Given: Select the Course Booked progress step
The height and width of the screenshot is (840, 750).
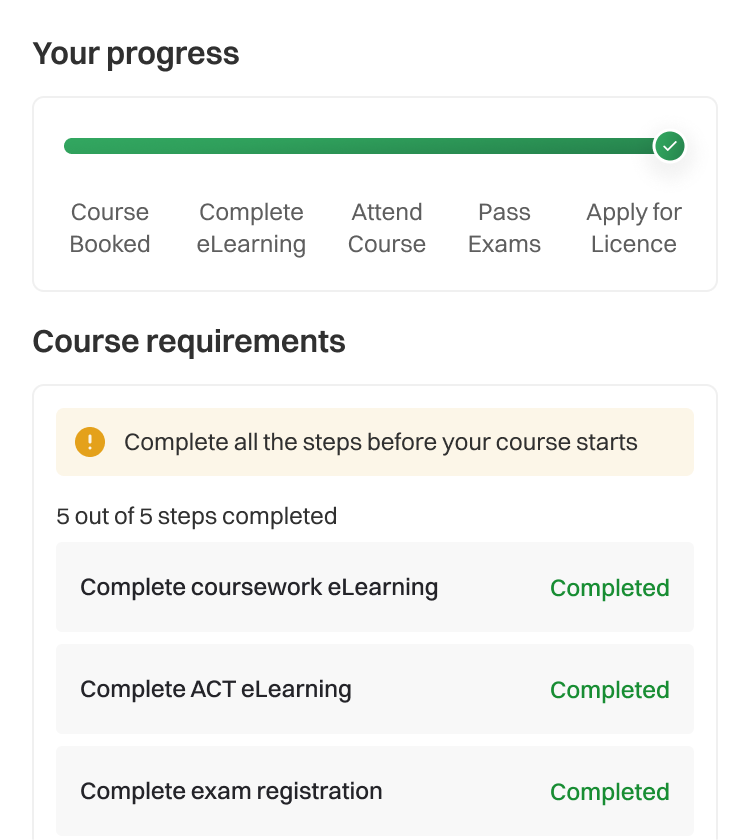Looking at the screenshot, I should [x=110, y=228].
